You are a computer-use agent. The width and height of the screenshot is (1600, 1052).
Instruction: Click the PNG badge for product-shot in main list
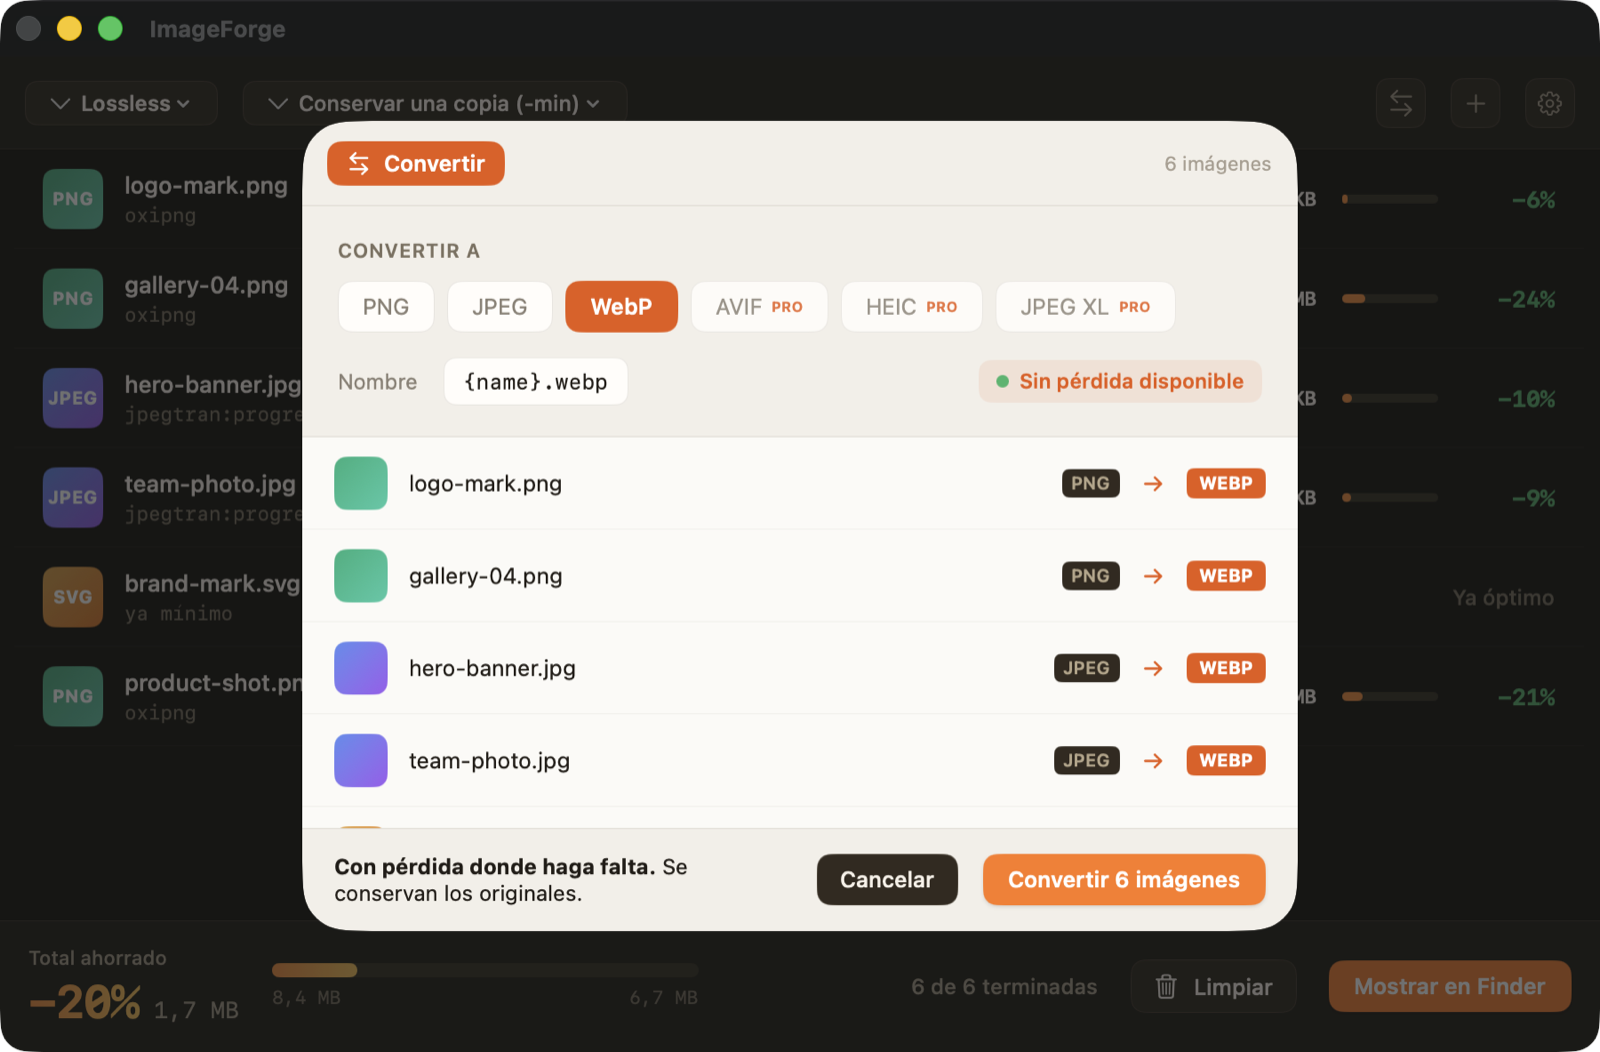(73, 696)
